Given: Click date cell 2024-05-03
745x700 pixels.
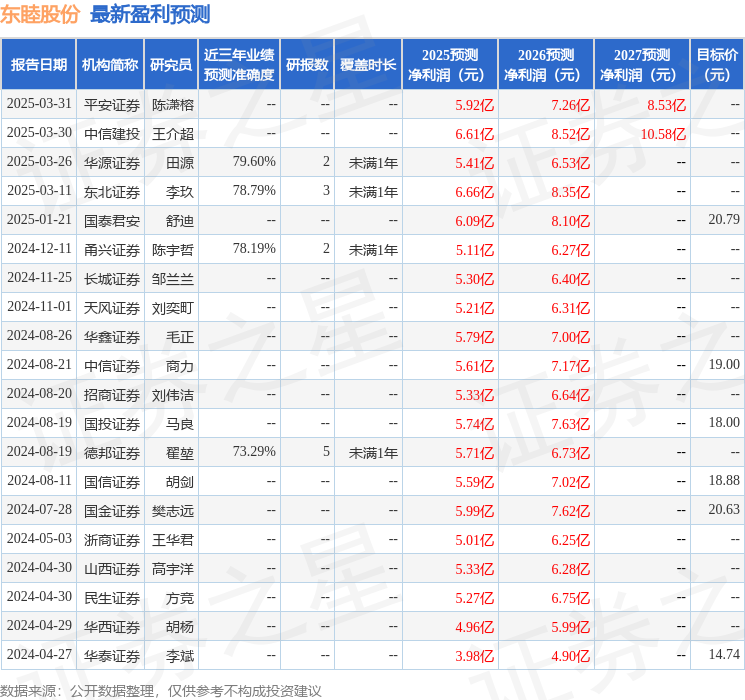Looking at the screenshot, I should pyautogui.click(x=39, y=539).
